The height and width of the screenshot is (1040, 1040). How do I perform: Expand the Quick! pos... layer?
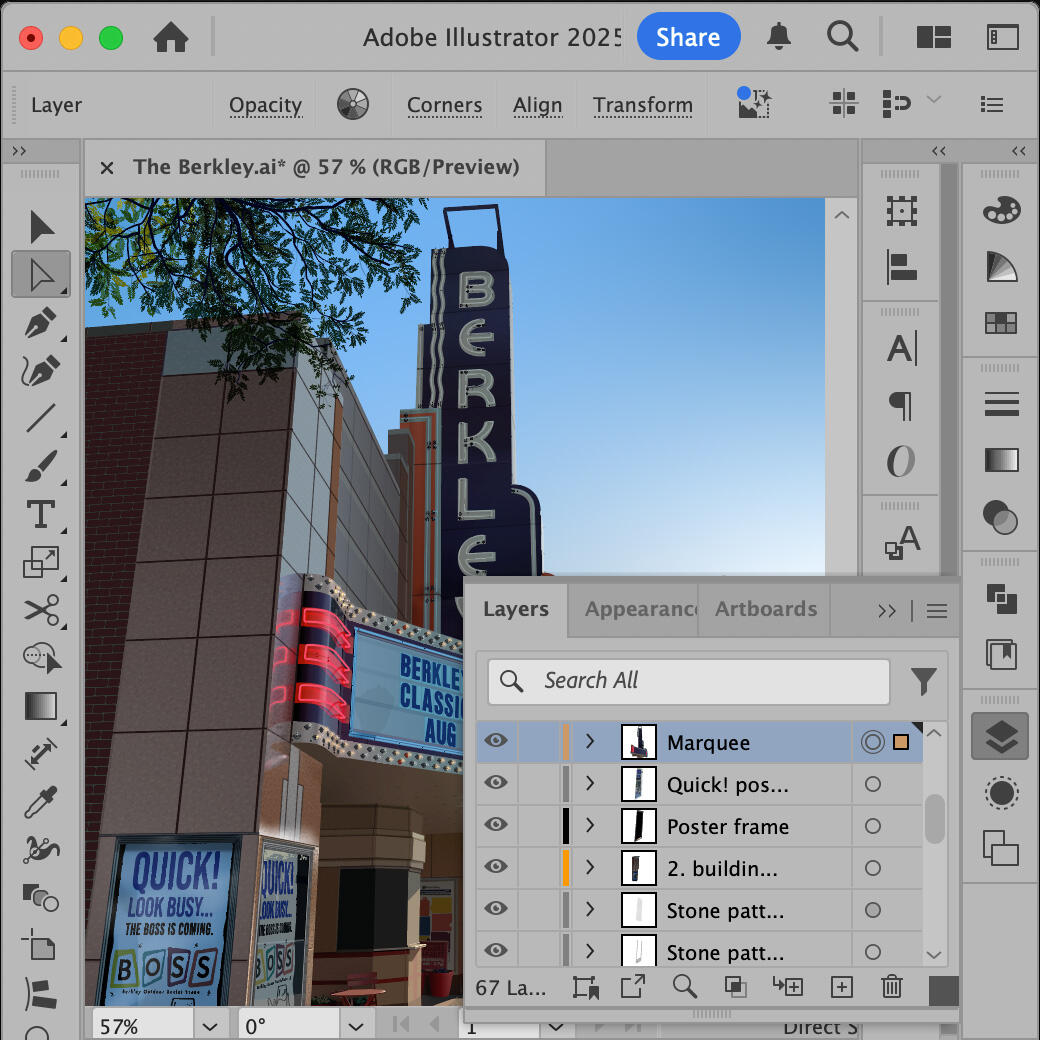click(590, 784)
